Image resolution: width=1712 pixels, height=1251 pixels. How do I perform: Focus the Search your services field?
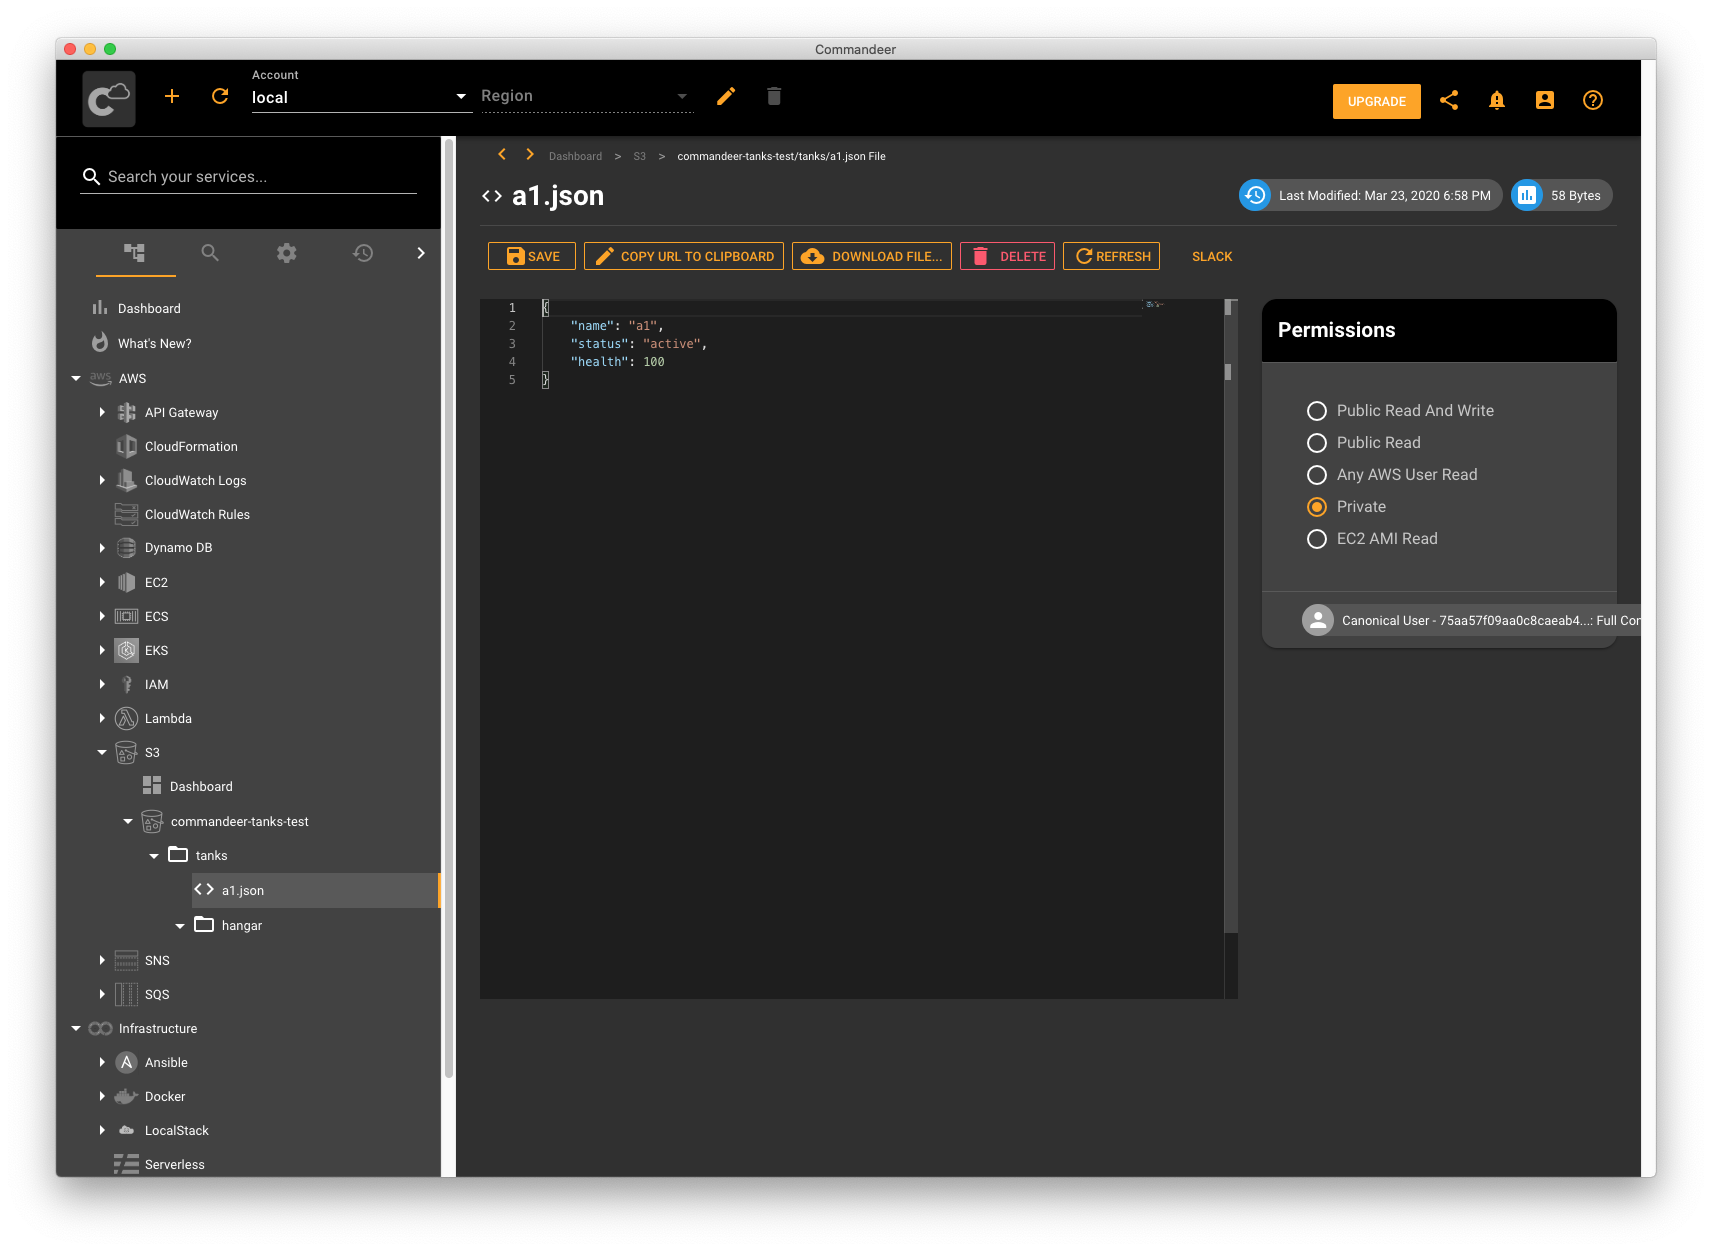coord(248,177)
